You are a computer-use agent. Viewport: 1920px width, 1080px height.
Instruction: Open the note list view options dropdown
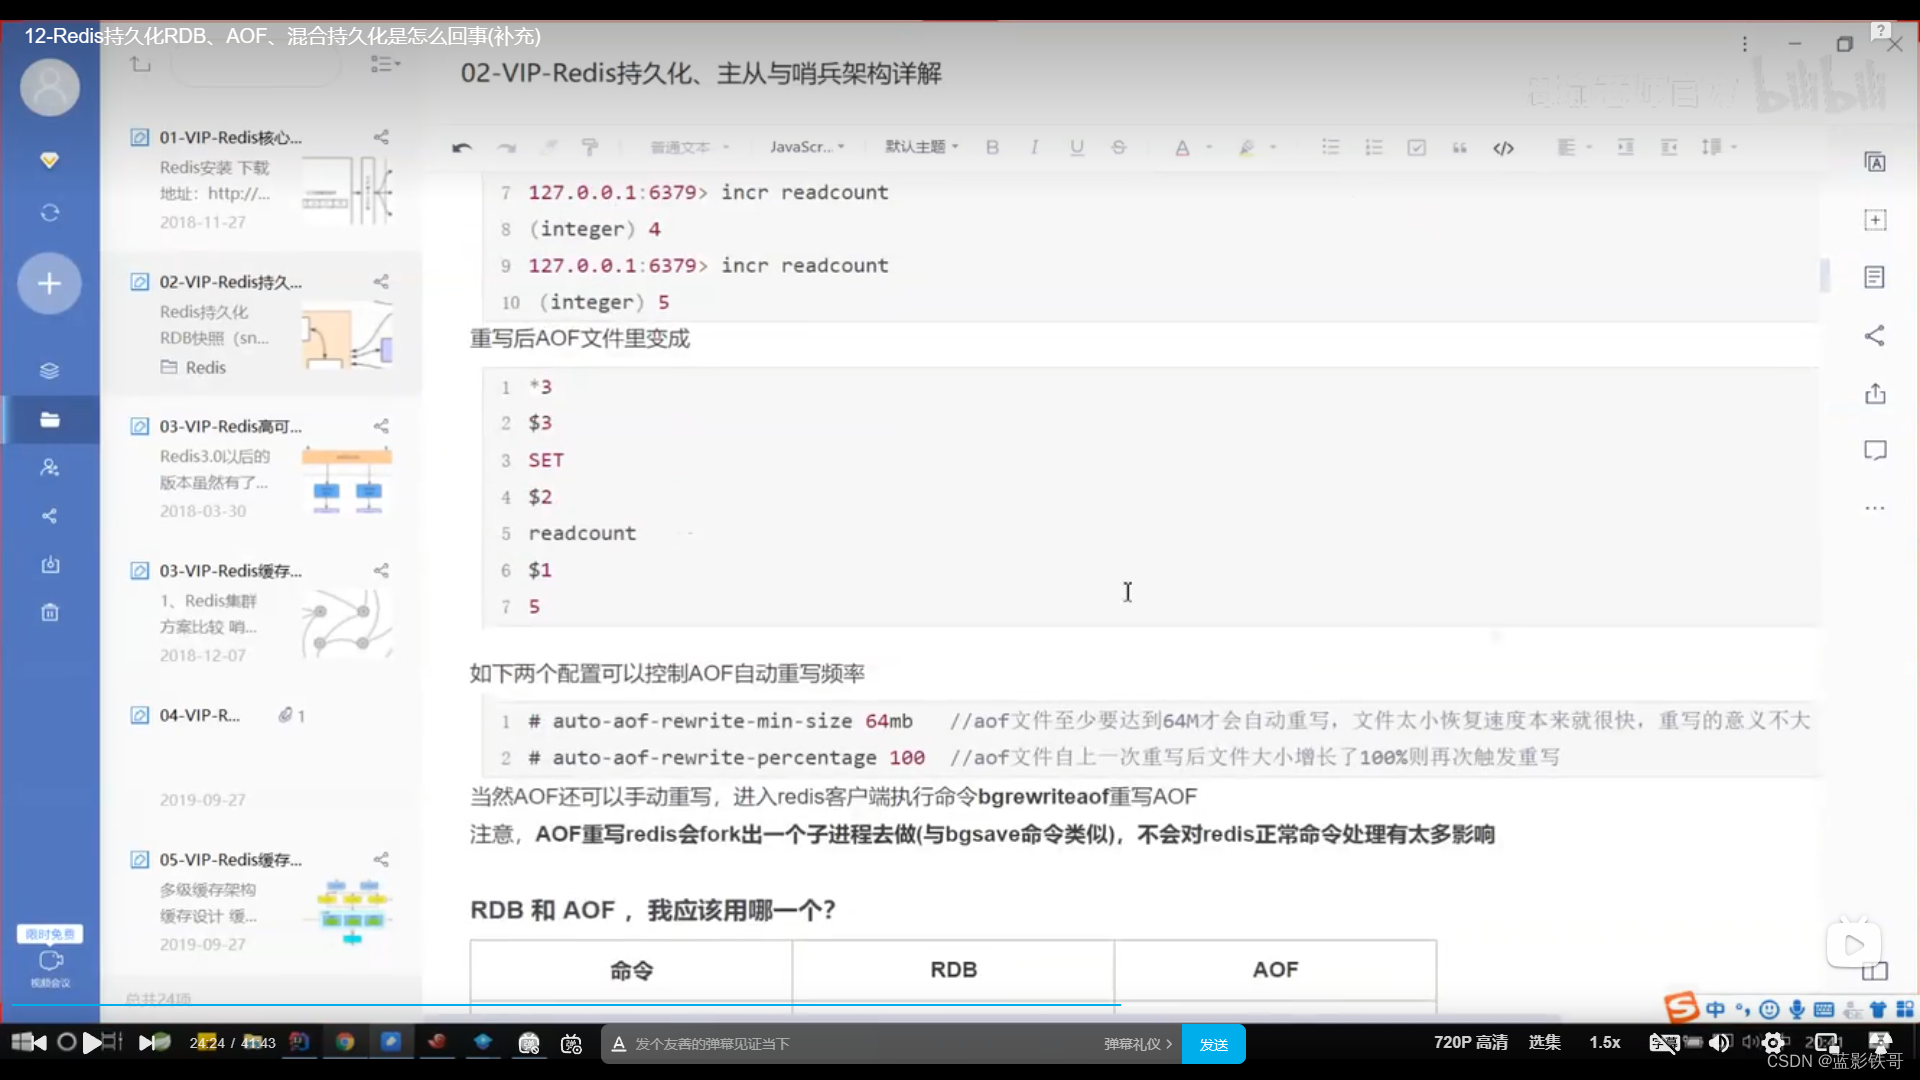[385, 64]
